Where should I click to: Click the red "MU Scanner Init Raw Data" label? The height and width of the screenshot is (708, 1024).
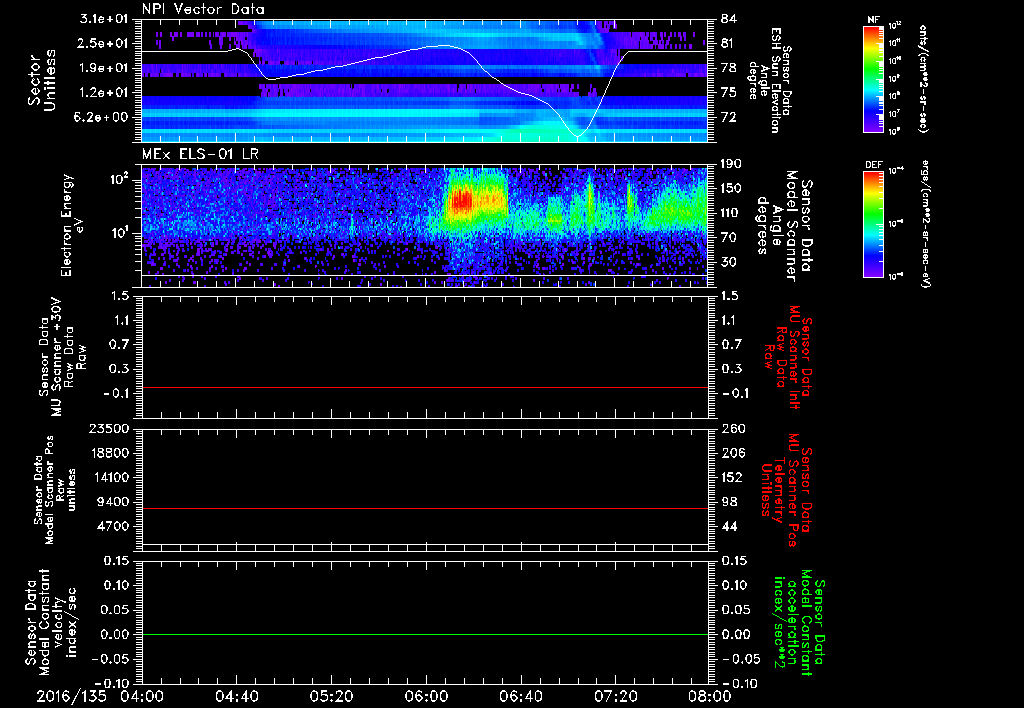pos(787,357)
